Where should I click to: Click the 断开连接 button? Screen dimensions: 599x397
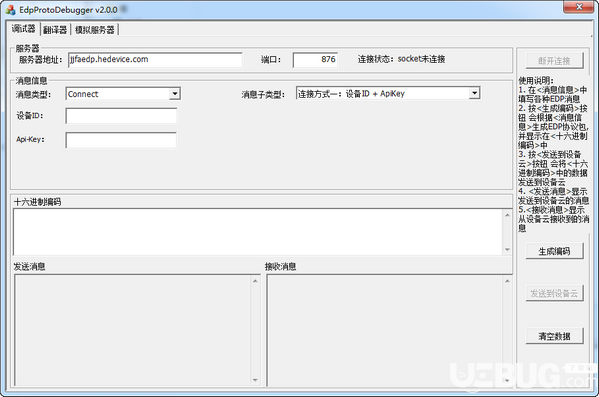[x=554, y=61]
